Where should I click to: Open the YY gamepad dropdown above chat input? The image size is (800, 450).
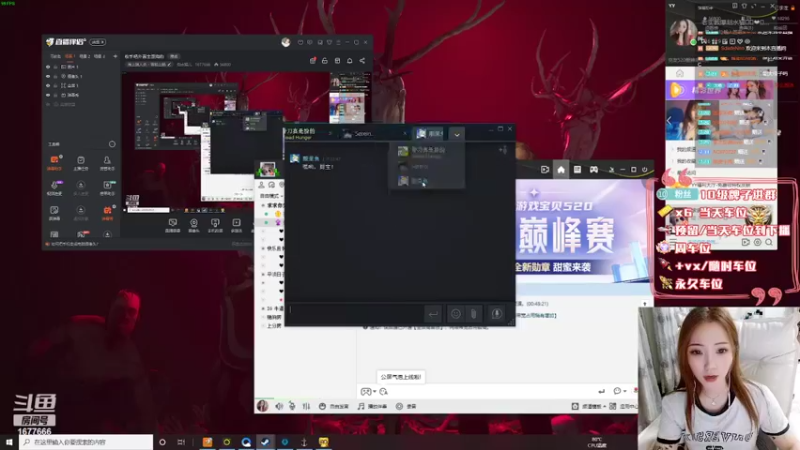tap(368, 391)
